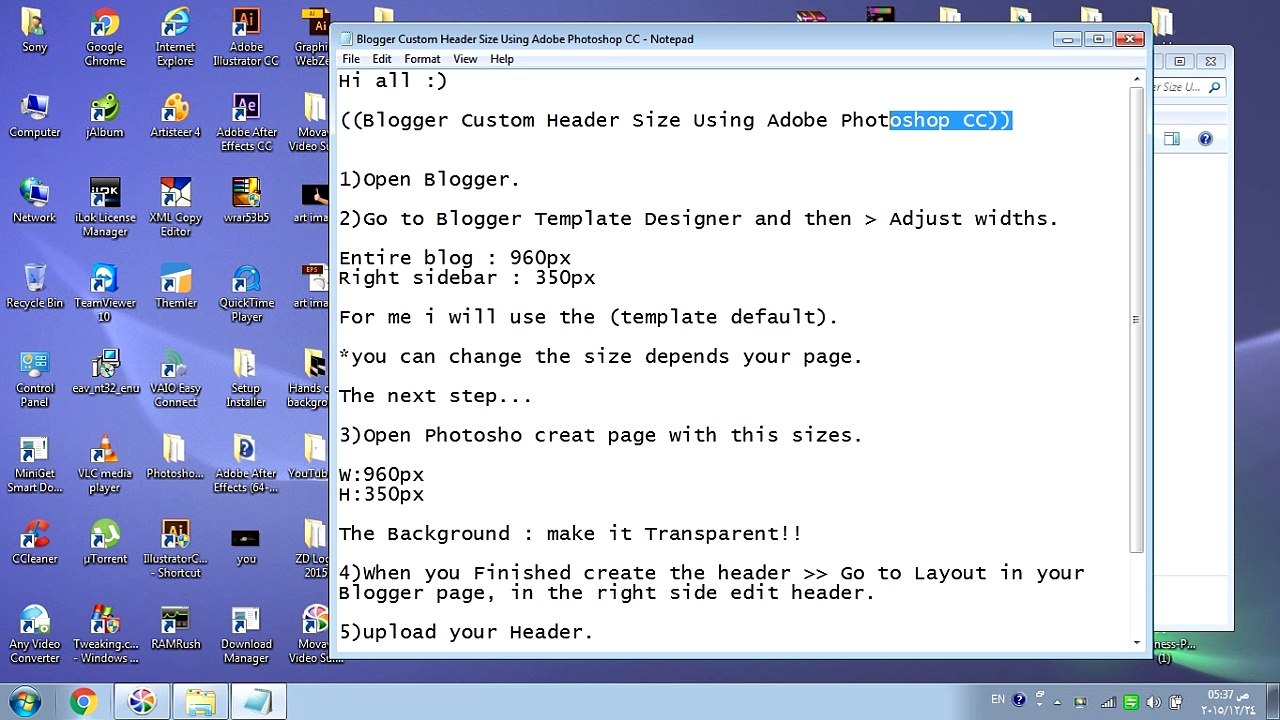Open the Help menu in Notepad
The width and height of the screenshot is (1280, 720).
coord(502,59)
